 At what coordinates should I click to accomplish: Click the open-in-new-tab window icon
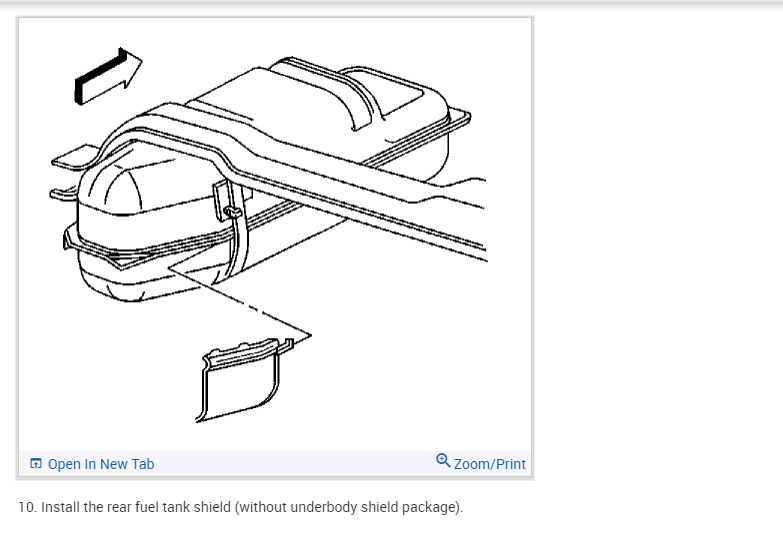tap(36, 463)
